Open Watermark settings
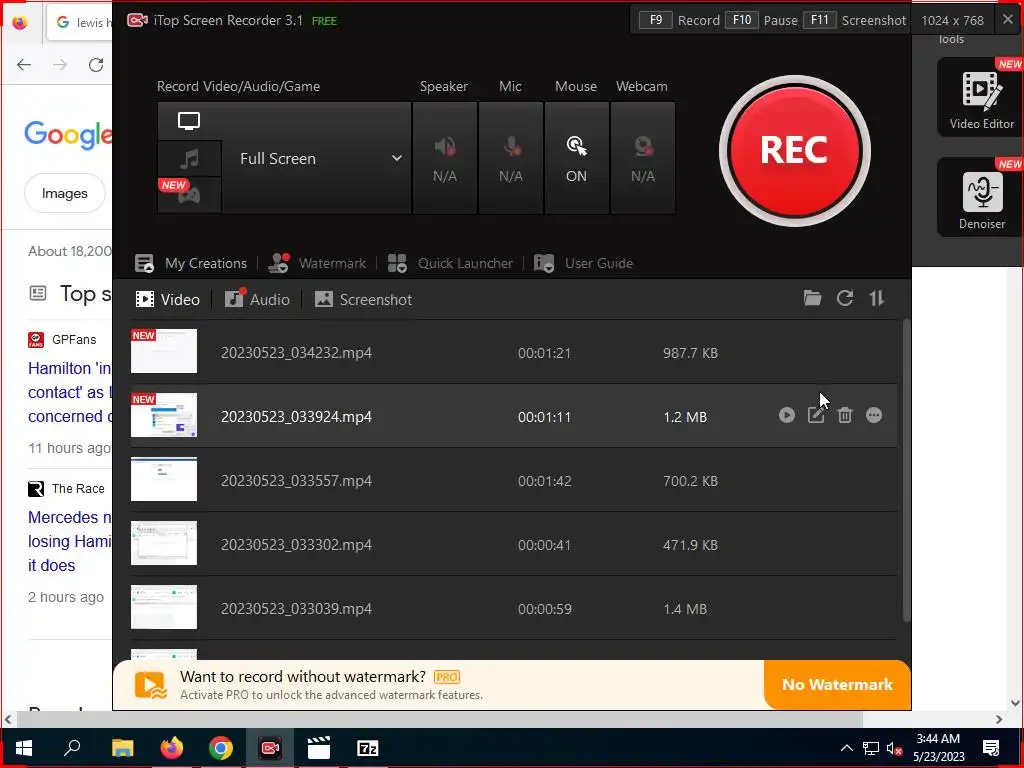The image size is (1024, 768). pos(317,263)
